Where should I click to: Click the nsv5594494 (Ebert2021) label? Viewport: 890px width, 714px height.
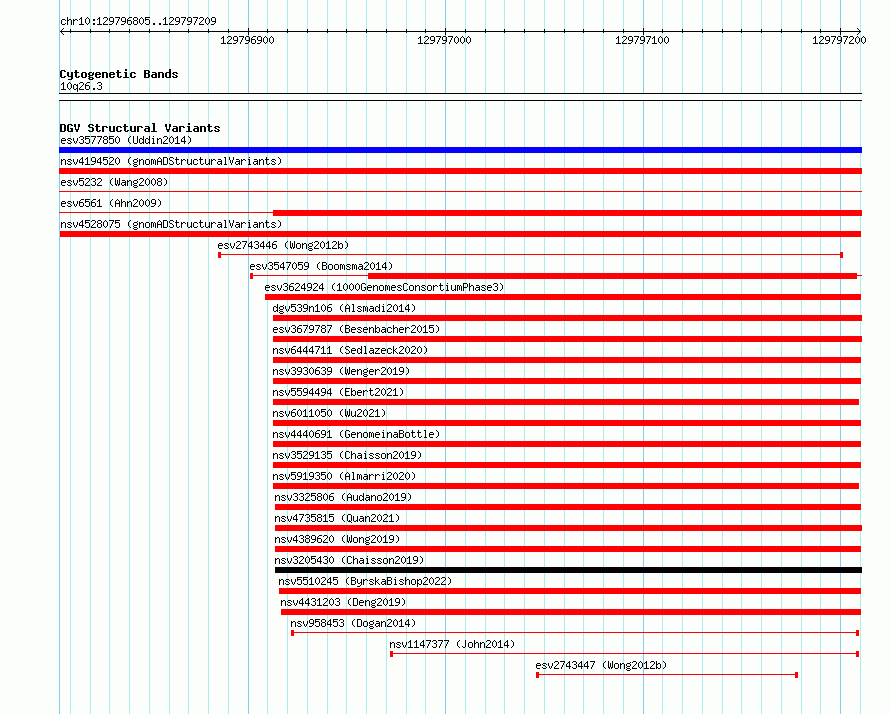338,392
